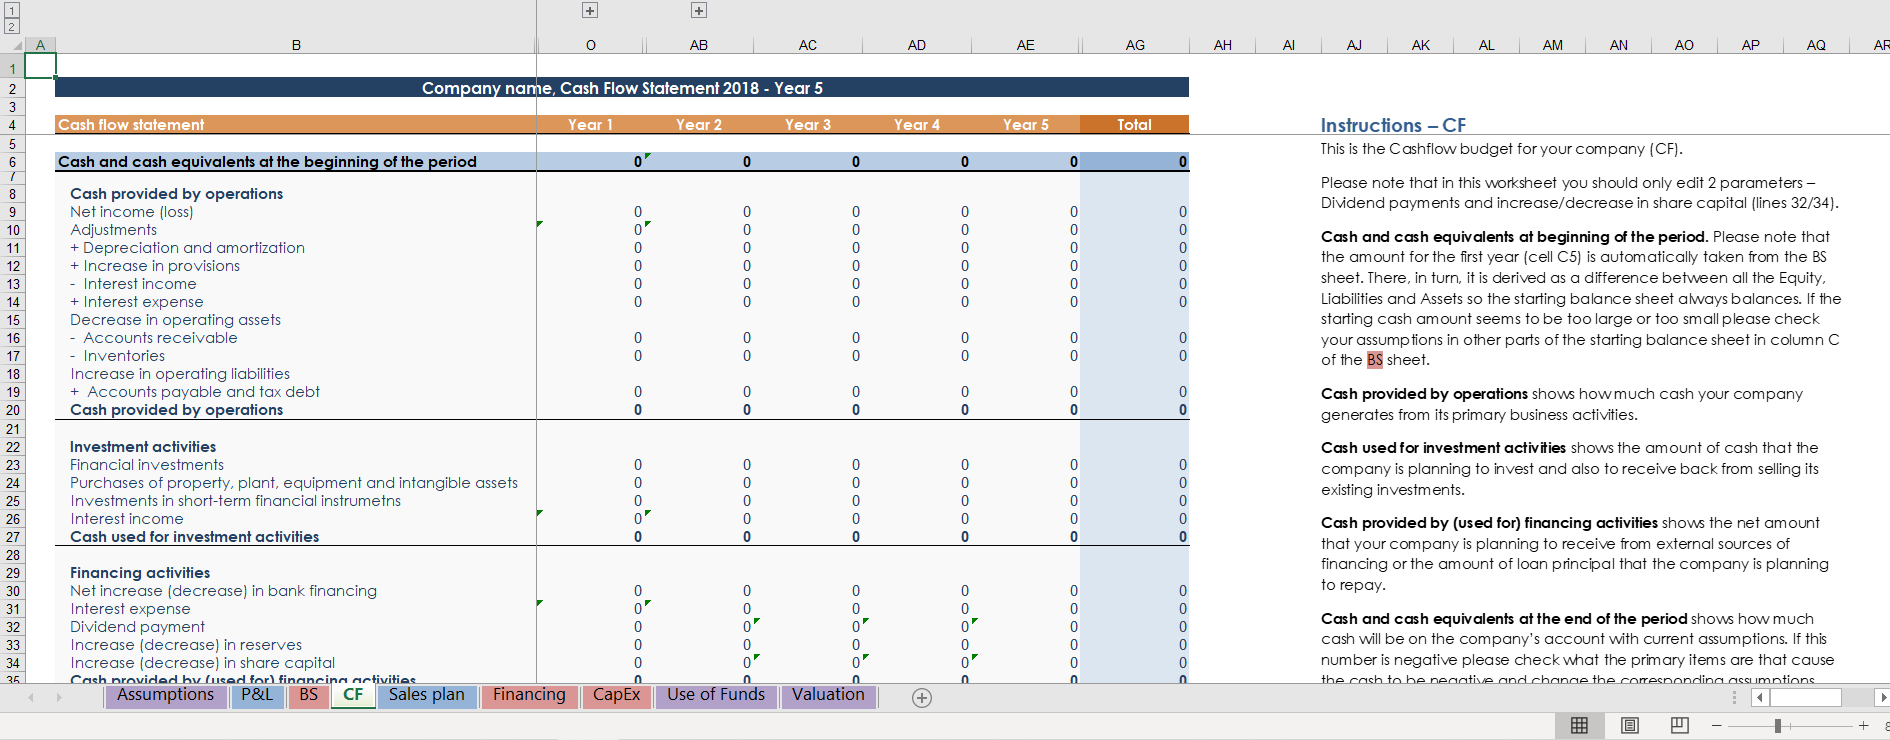The width and height of the screenshot is (1890, 740).
Task: Switch to Normal view
Action: (1579, 726)
